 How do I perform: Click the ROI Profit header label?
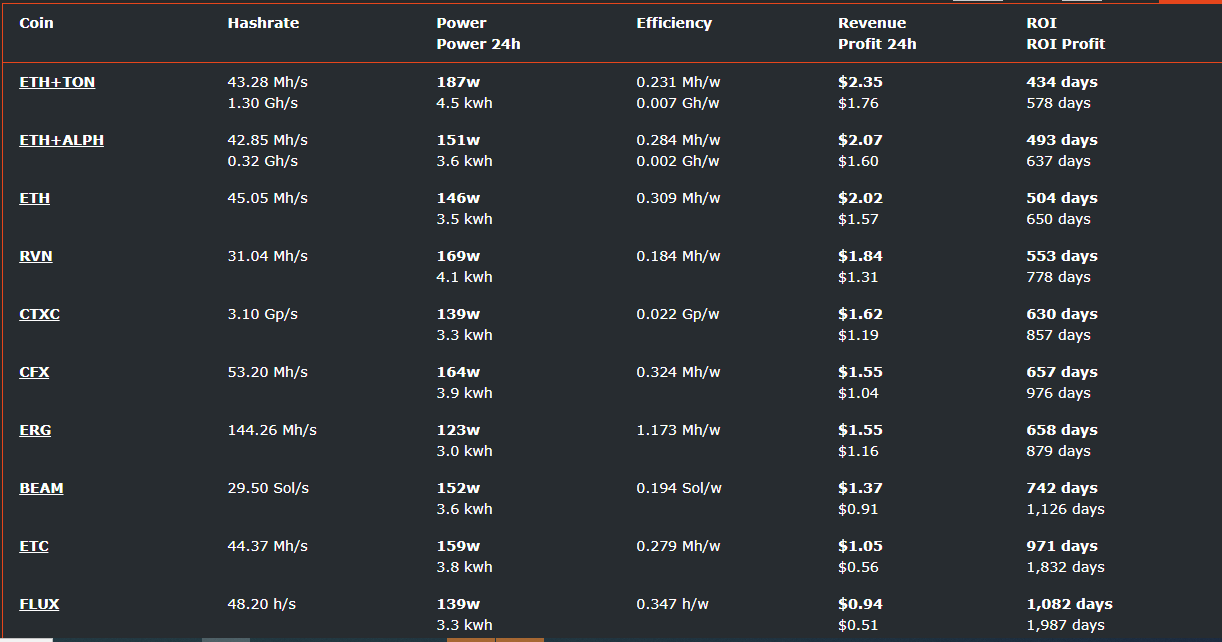pyautogui.click(x=1065, y=44)
